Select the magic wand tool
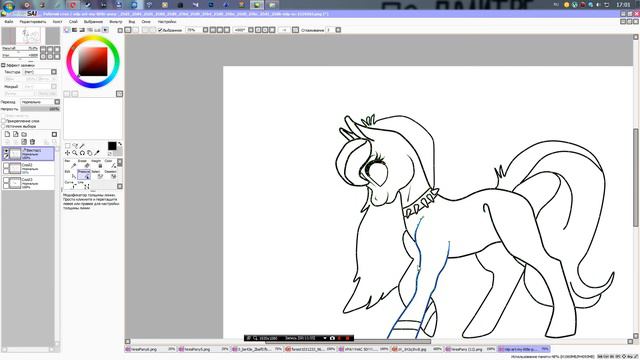The image size is (640, 360). click(x=82, y=146)
